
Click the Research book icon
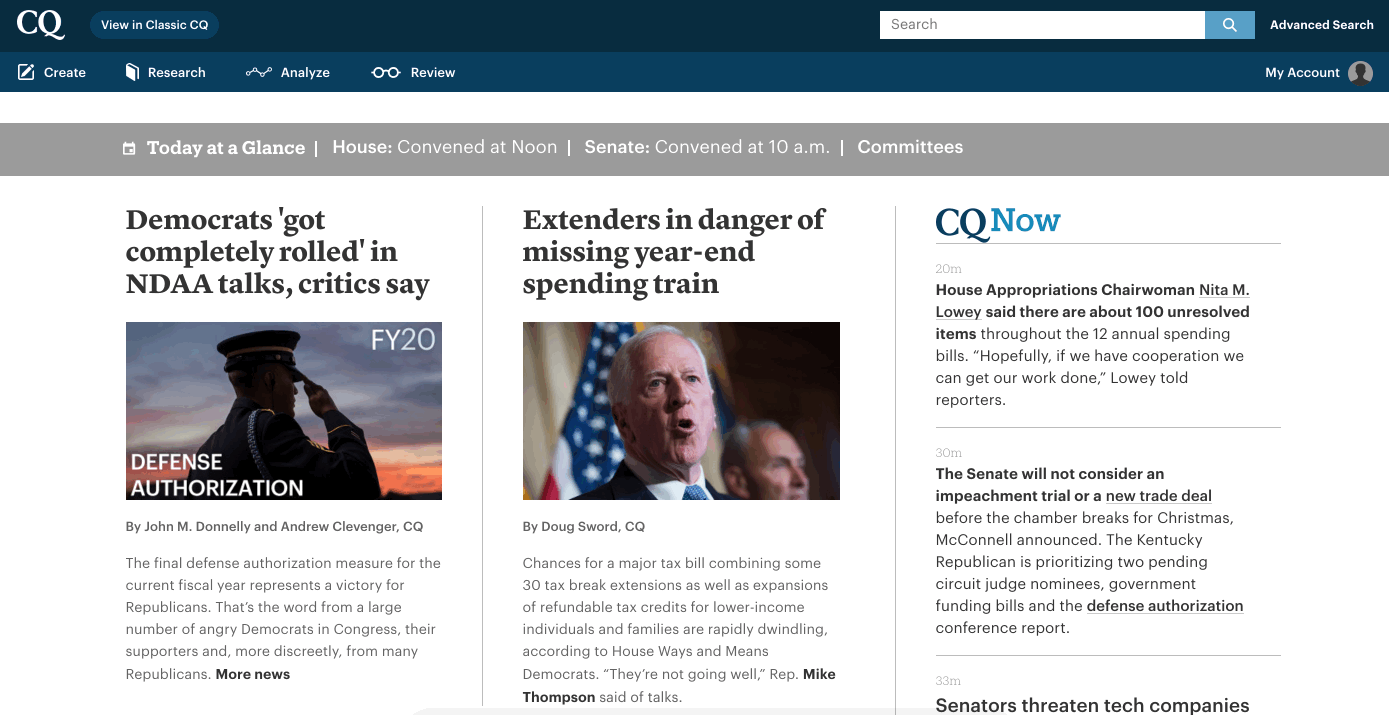pyautogui.click(x=132, y=72)
